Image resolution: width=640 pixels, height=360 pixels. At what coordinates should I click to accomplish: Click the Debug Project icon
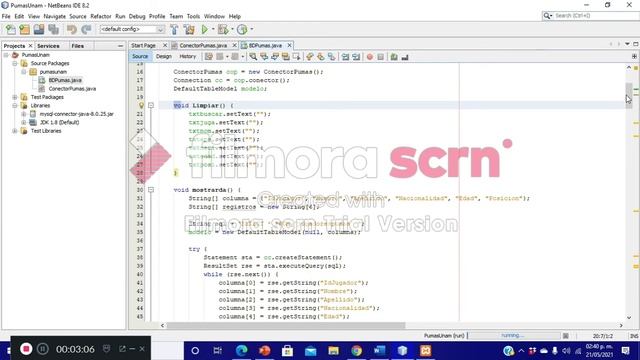223,29
